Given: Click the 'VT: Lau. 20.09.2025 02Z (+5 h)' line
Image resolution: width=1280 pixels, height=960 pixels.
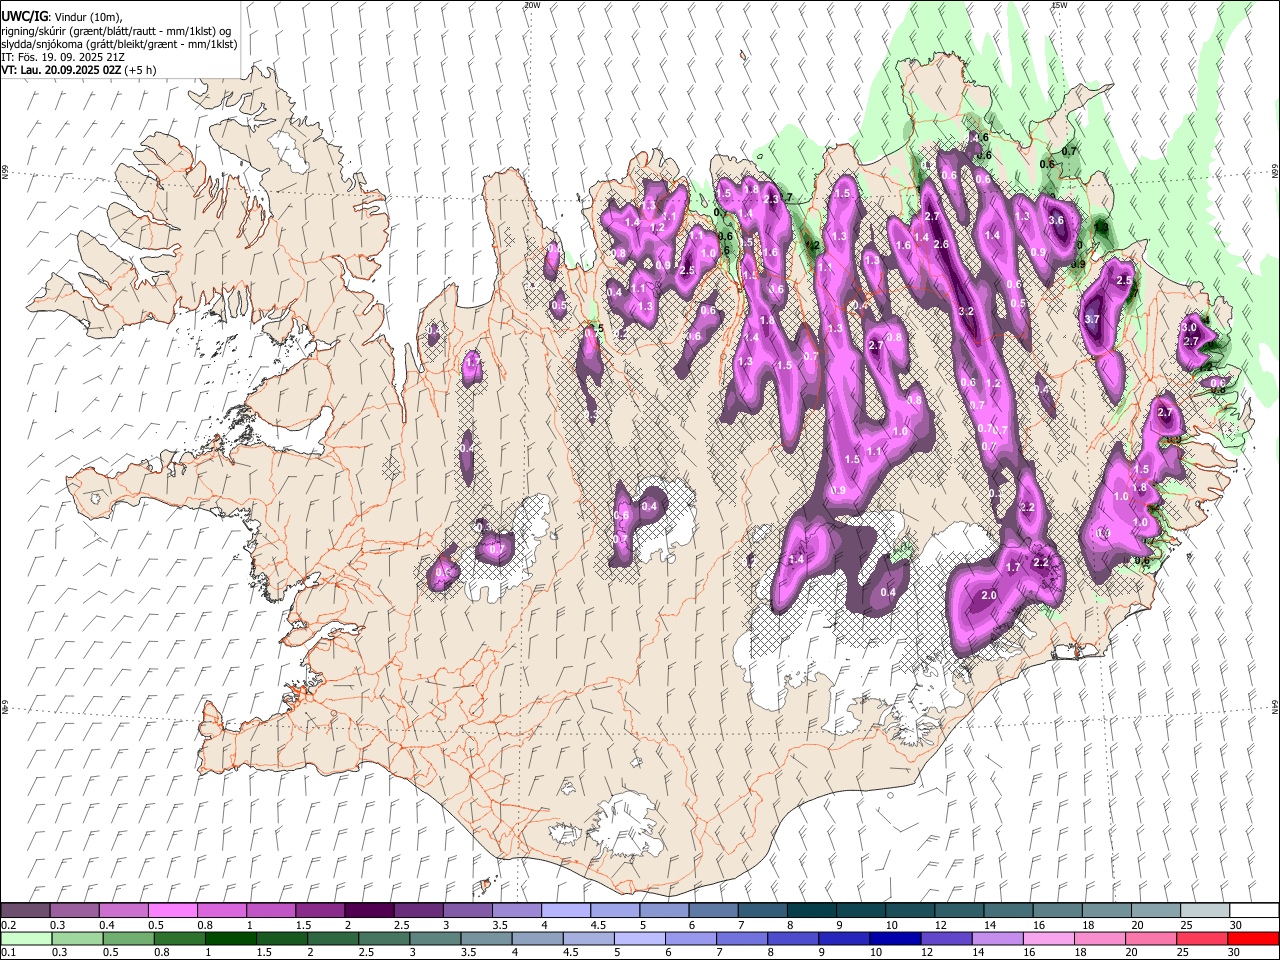Looking at the screenshot, I should tap(78, 70).
